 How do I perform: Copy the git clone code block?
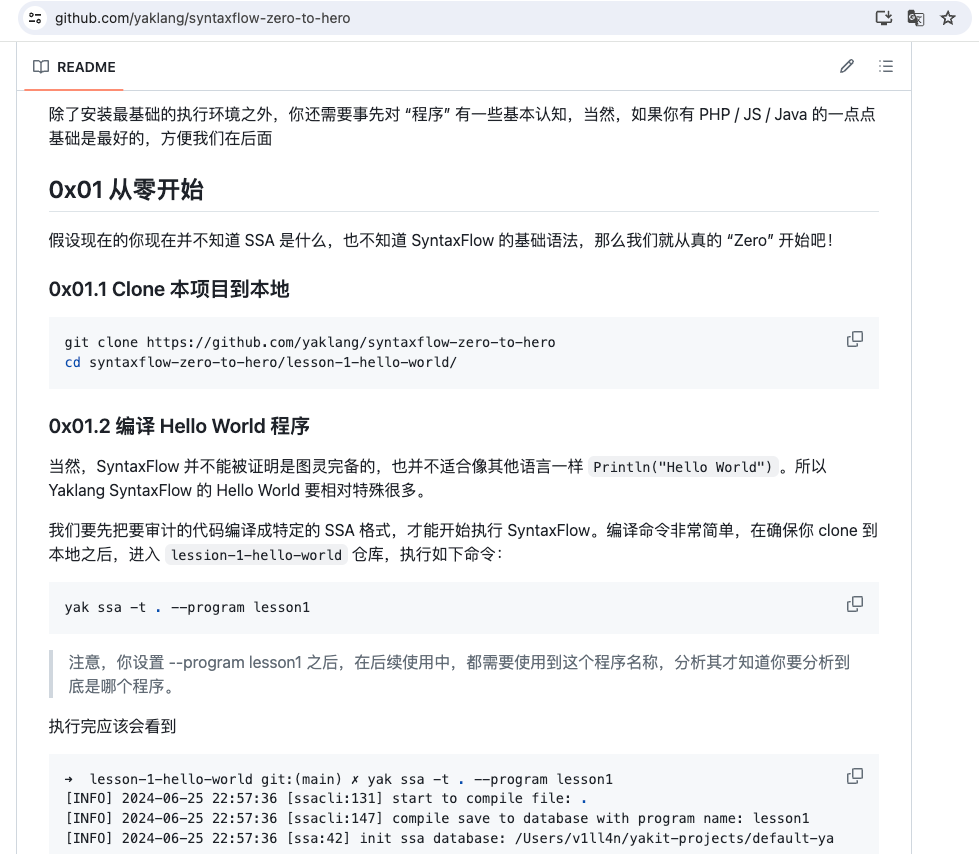click(855, 339)
